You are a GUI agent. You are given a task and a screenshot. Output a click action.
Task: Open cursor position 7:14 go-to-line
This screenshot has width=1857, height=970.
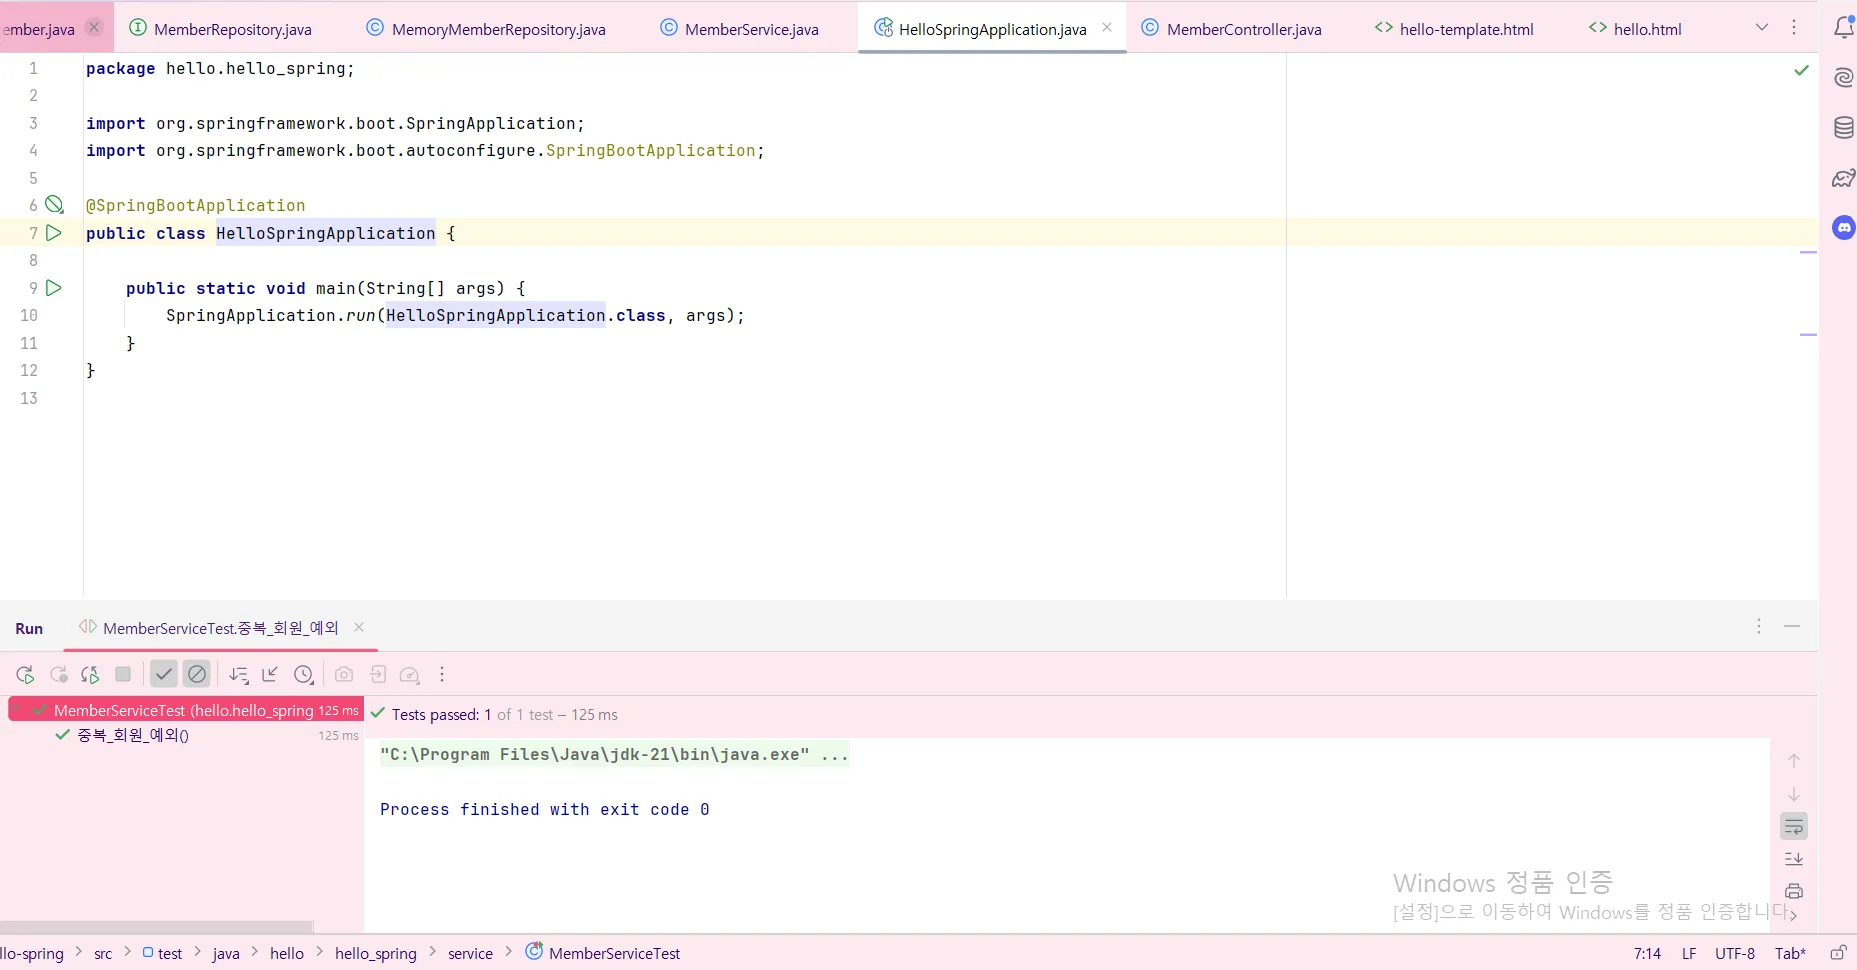coord(1647,954)
